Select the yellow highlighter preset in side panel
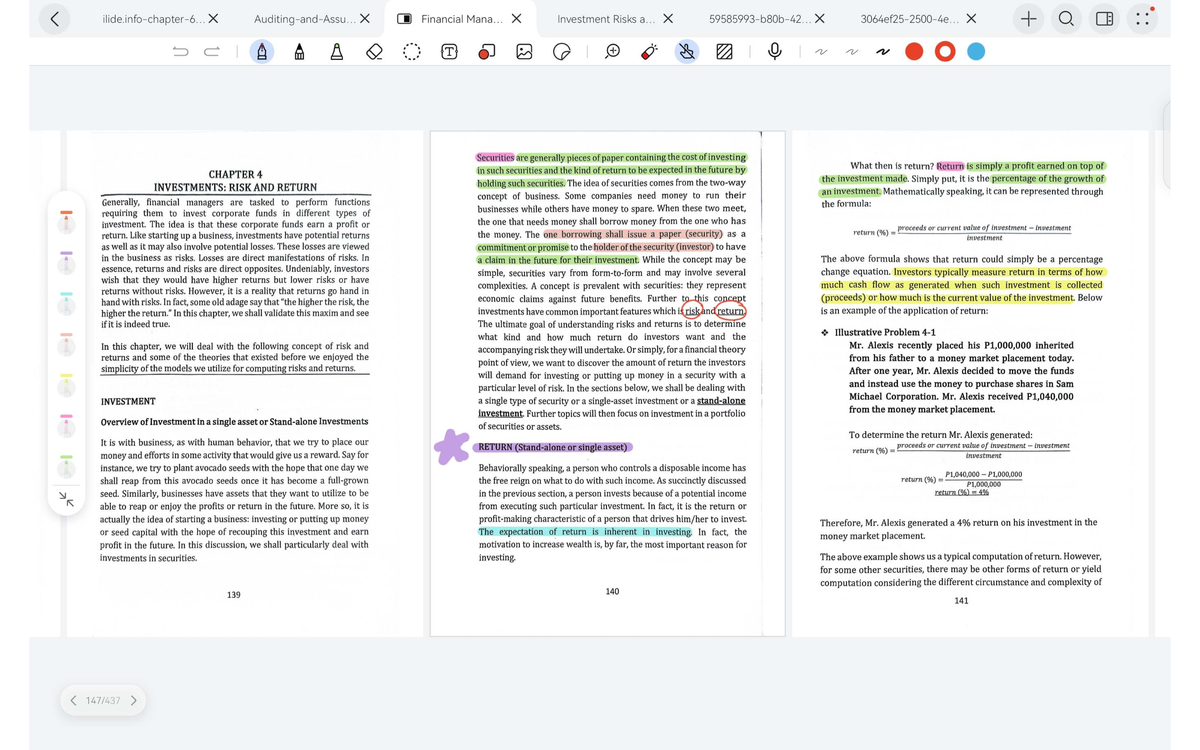The height and width of the screenshot is (750, 1200). click(67, 385)
